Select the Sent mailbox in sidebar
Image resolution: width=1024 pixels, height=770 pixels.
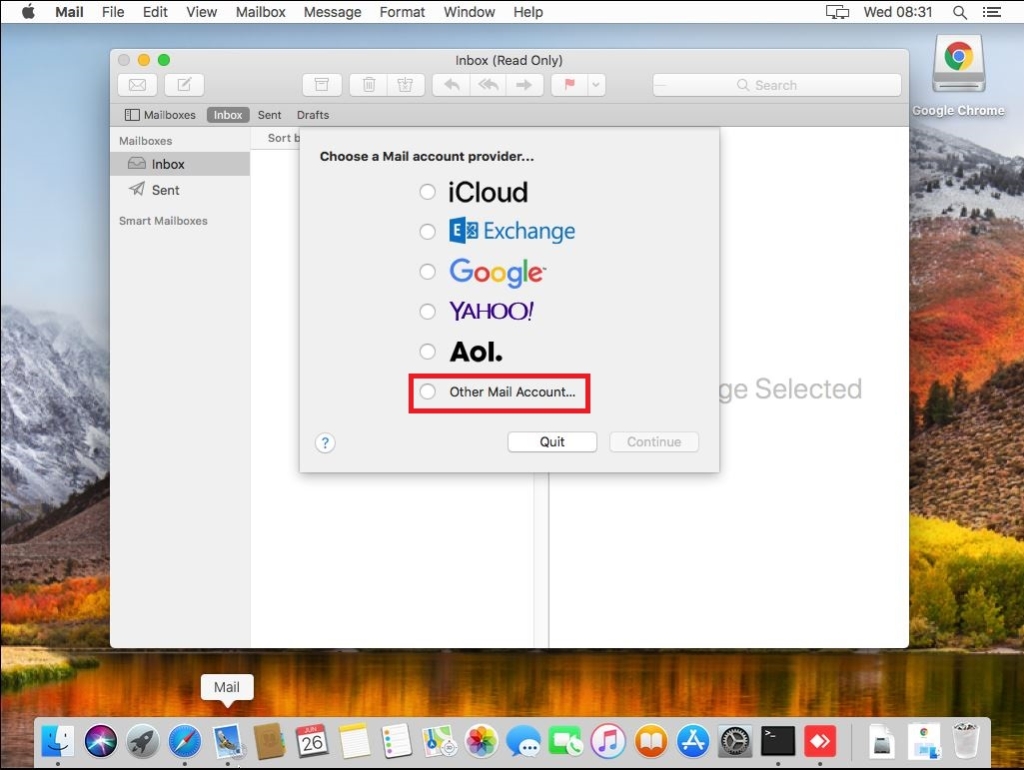(x=180, y=190)
